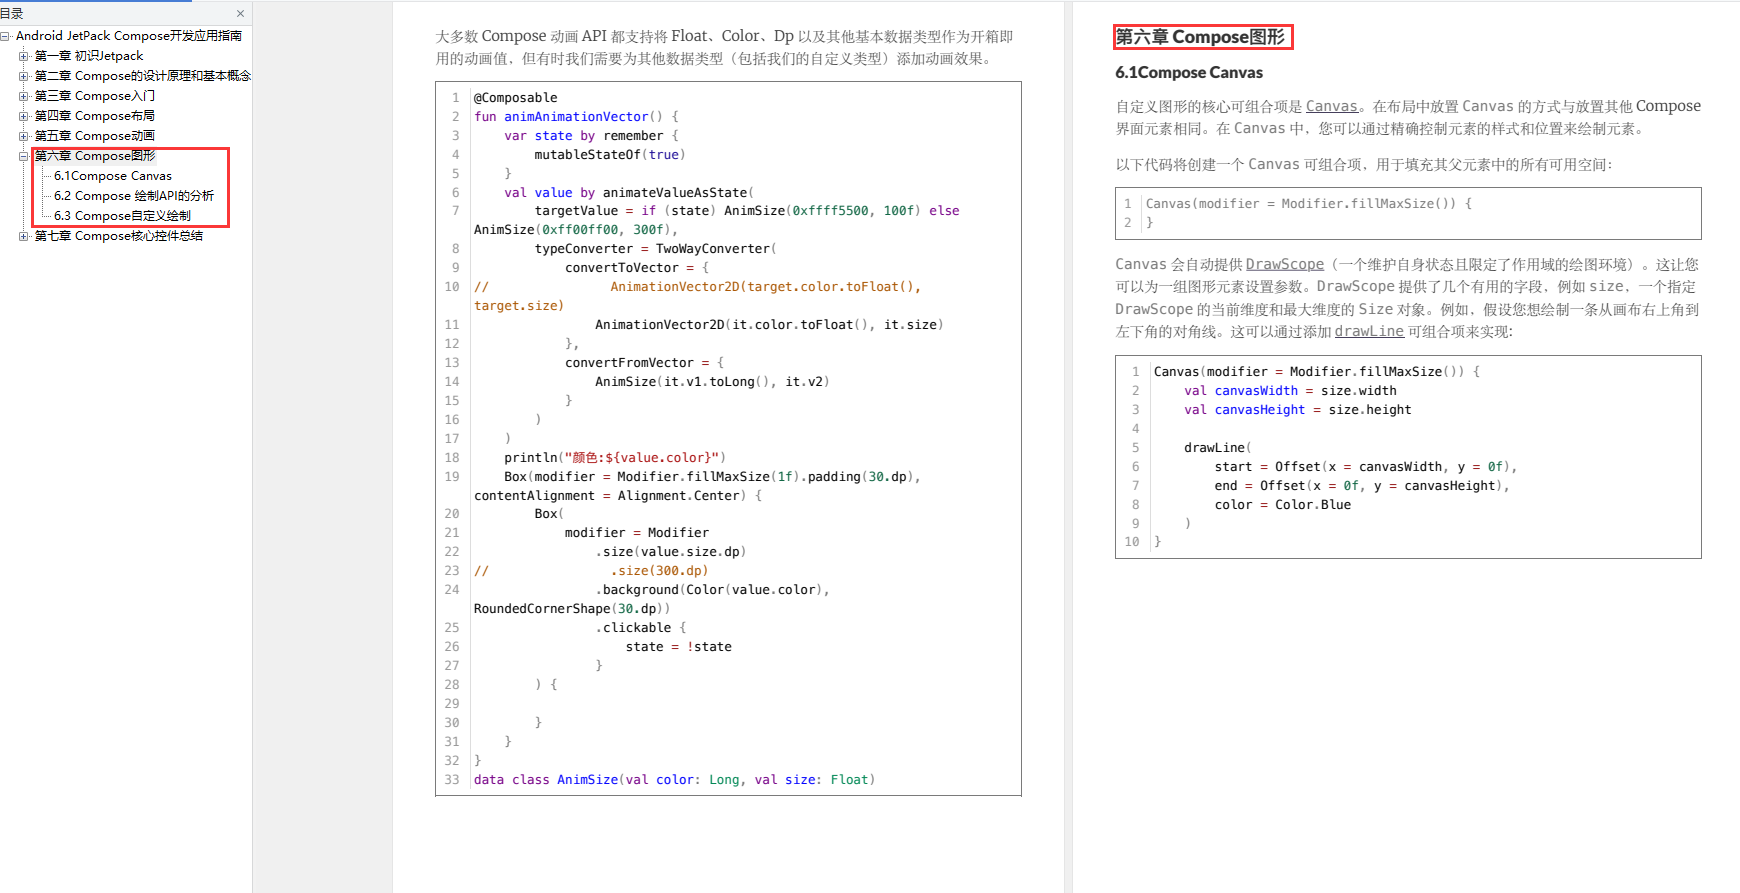Screen dimensions: 1740x893
Task: Open the 6.1Compose Canvas bookmark
Action: [x=113, y=176]
